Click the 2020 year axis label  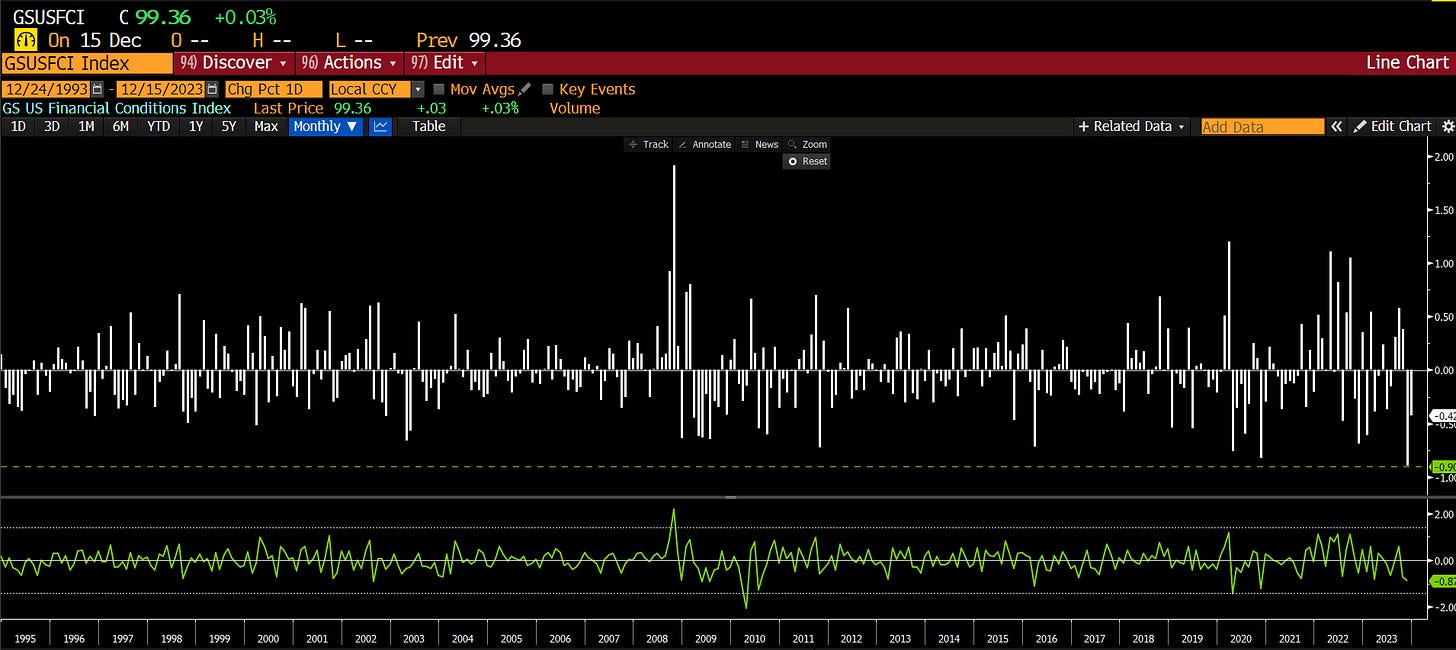[1240, 638]
